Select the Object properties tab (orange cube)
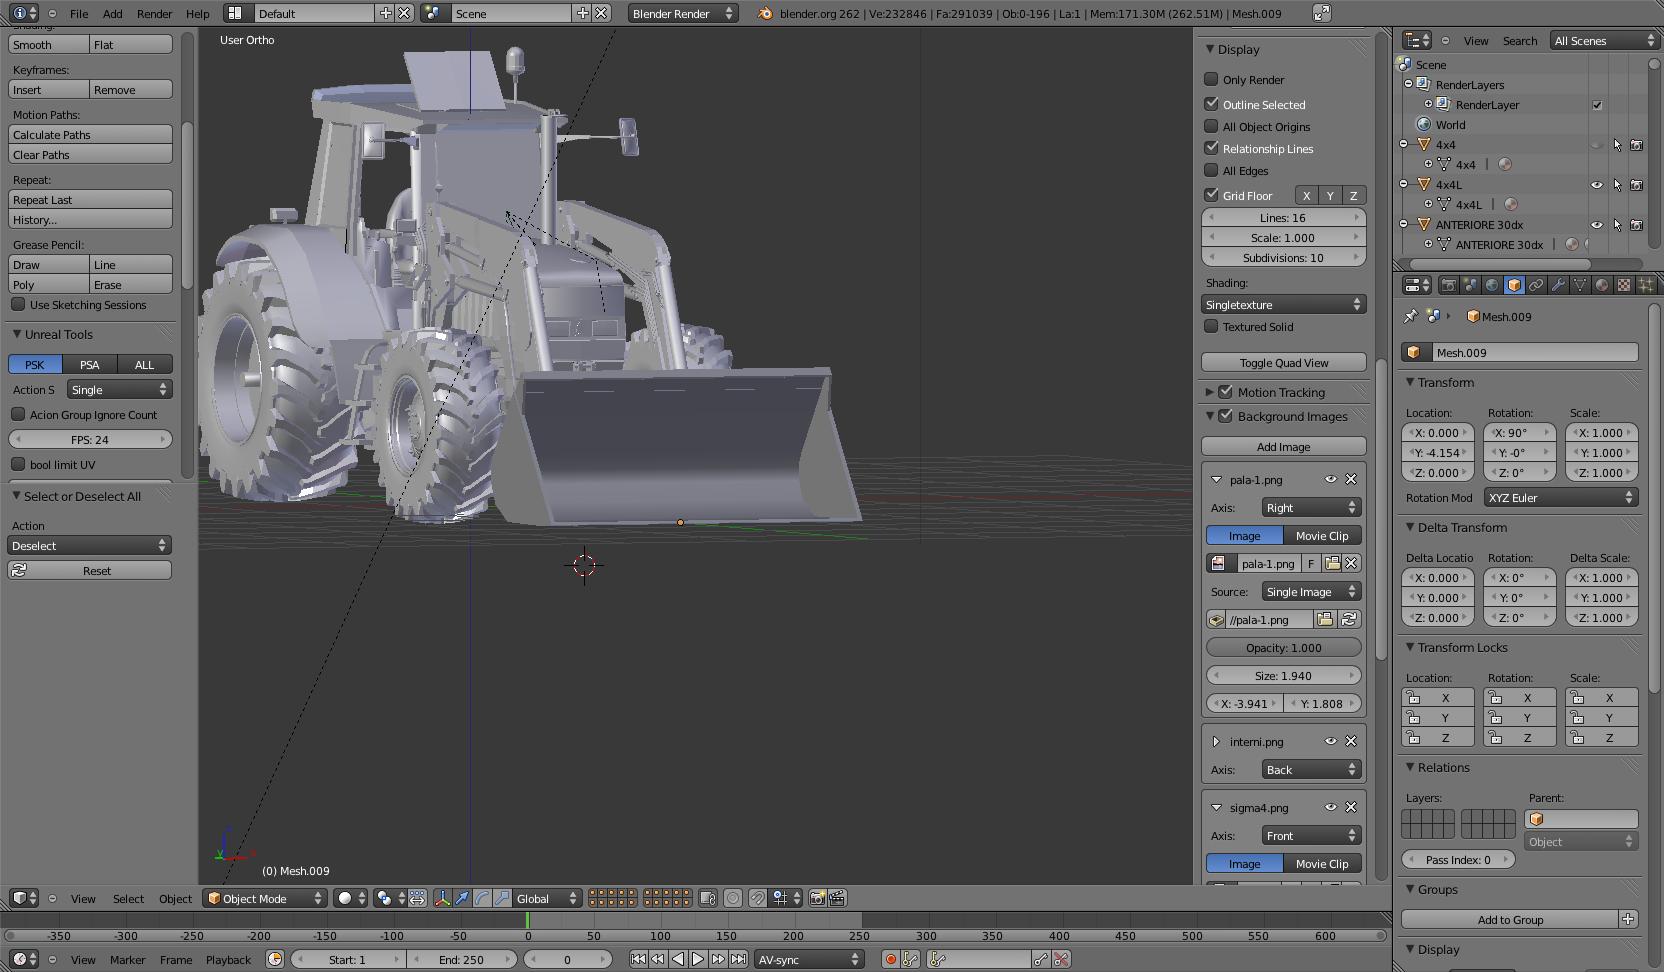The height and width of the screenshot is (972, 1664). pyautogui.click(x=1514, y=285)
